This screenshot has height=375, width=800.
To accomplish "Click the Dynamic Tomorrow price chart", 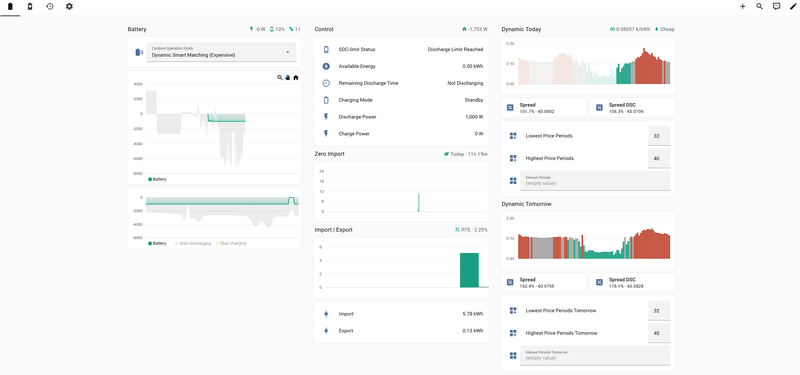I will click(588, 240).
